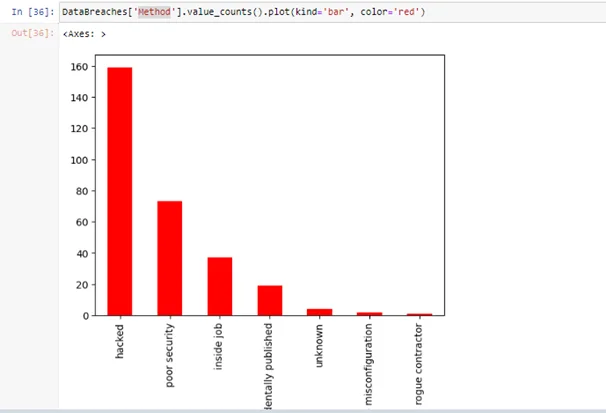Click the 'hacked' x-axis label

(119, 341)
